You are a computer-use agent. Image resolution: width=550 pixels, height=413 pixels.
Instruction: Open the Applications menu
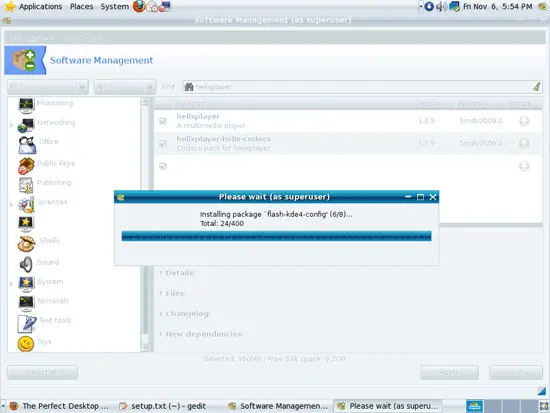(40, 6)
